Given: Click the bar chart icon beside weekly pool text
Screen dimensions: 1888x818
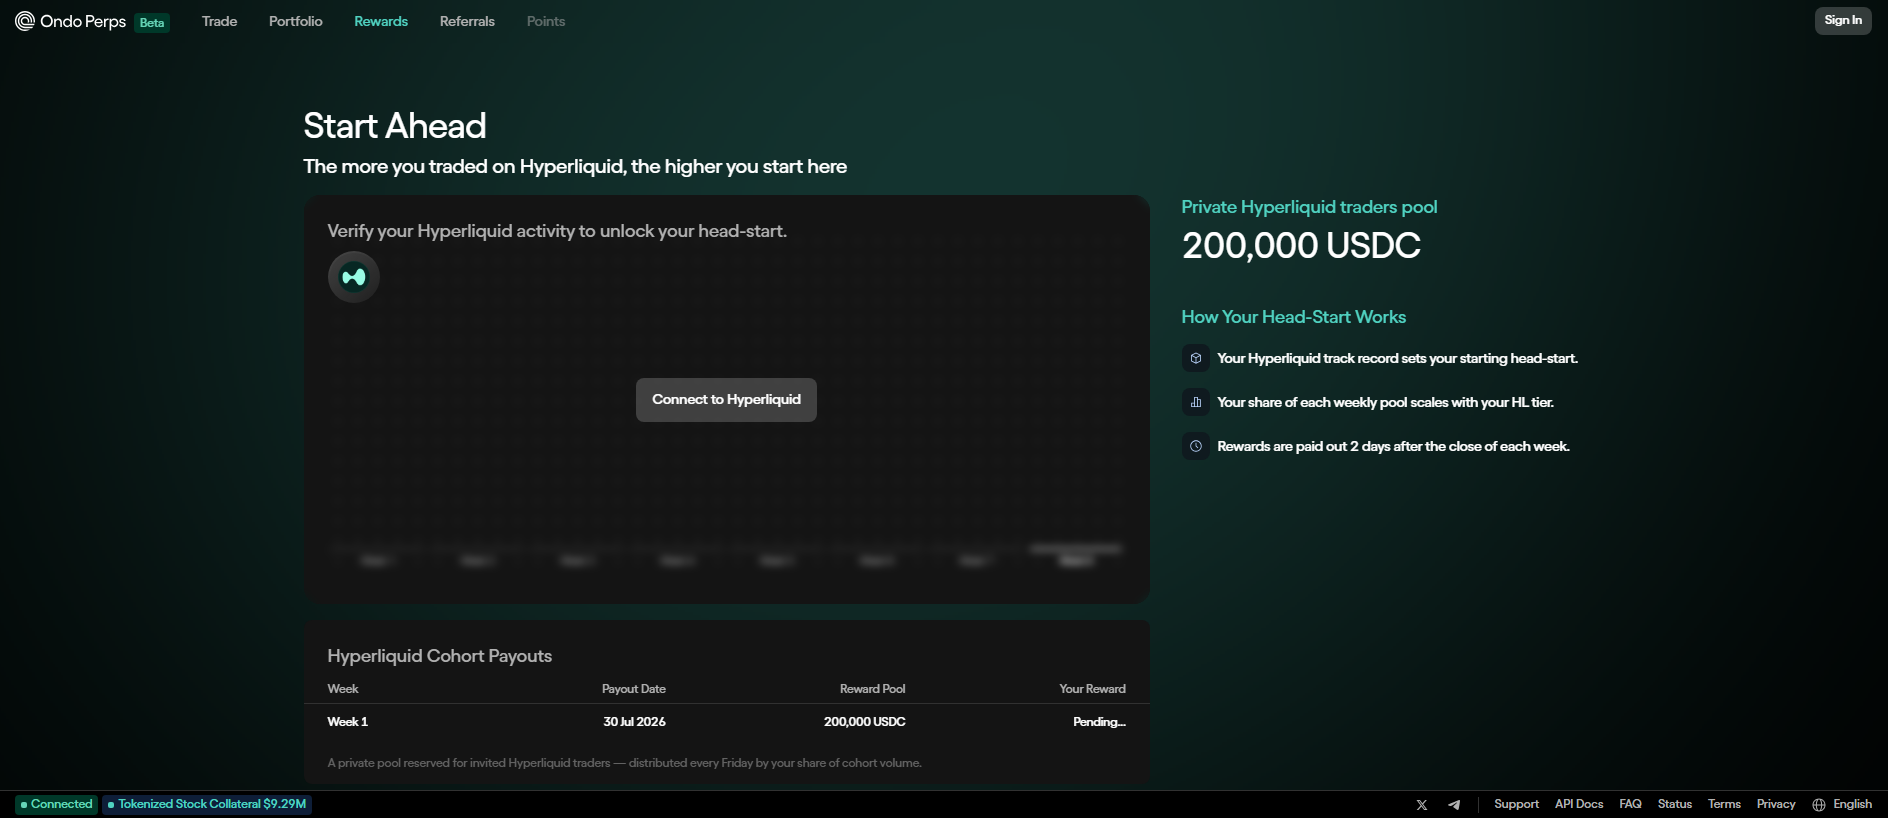Looking at the screenshot, I should tap(1196, 402).
